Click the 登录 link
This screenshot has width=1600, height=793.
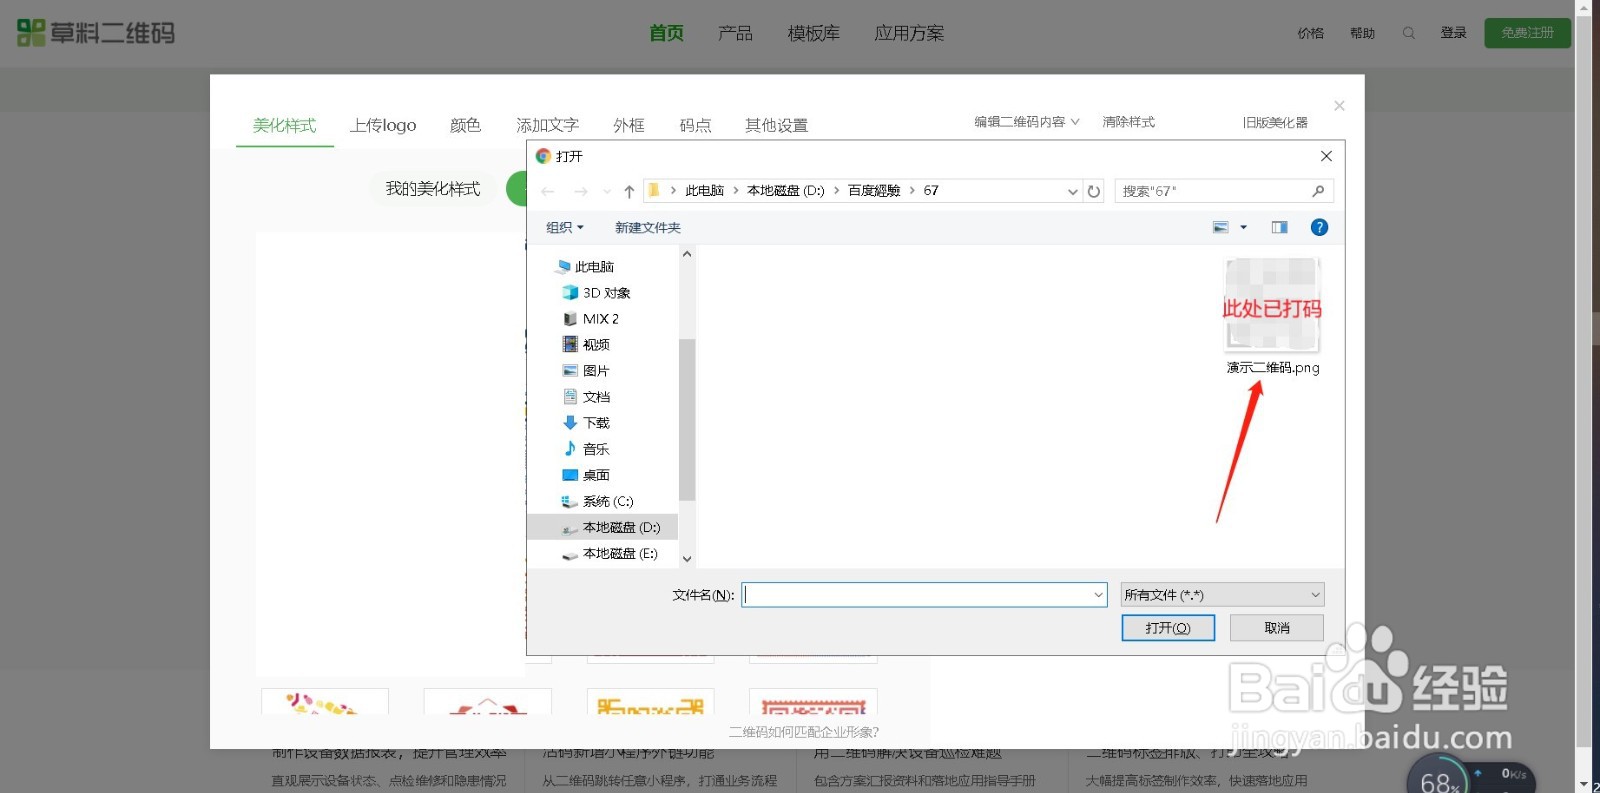(1453, 33)
